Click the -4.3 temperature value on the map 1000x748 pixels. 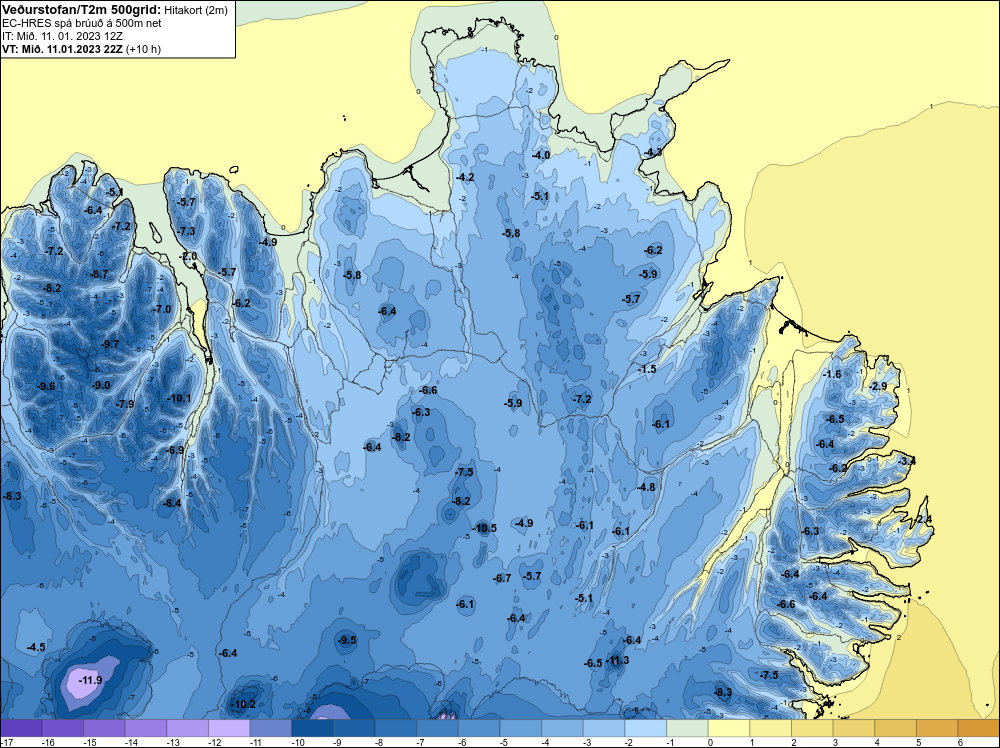[653, 152]
